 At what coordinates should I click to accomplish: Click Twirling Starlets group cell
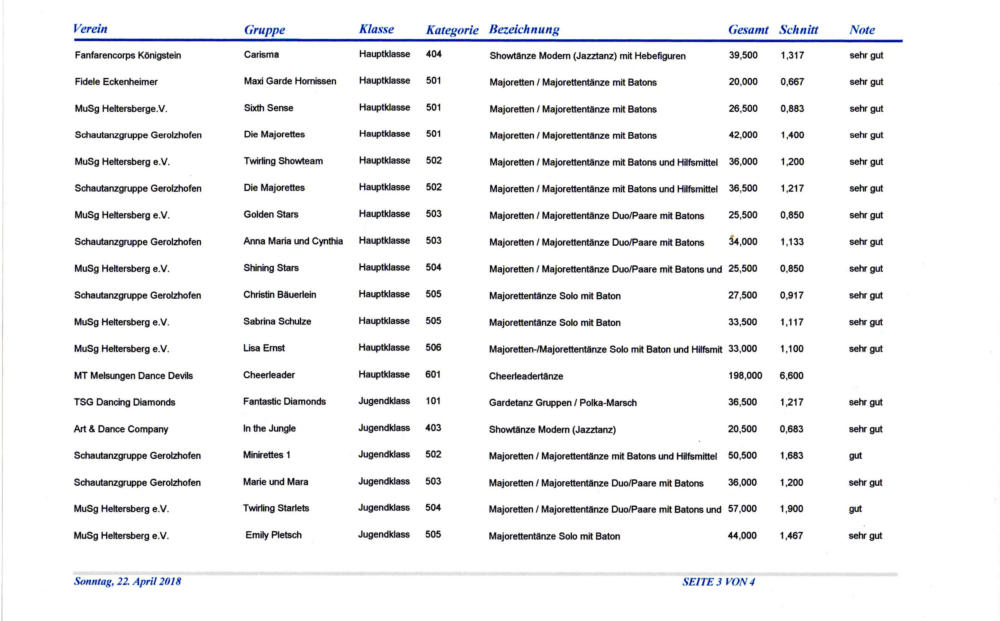pyautogui.click(x=276, y=508)
